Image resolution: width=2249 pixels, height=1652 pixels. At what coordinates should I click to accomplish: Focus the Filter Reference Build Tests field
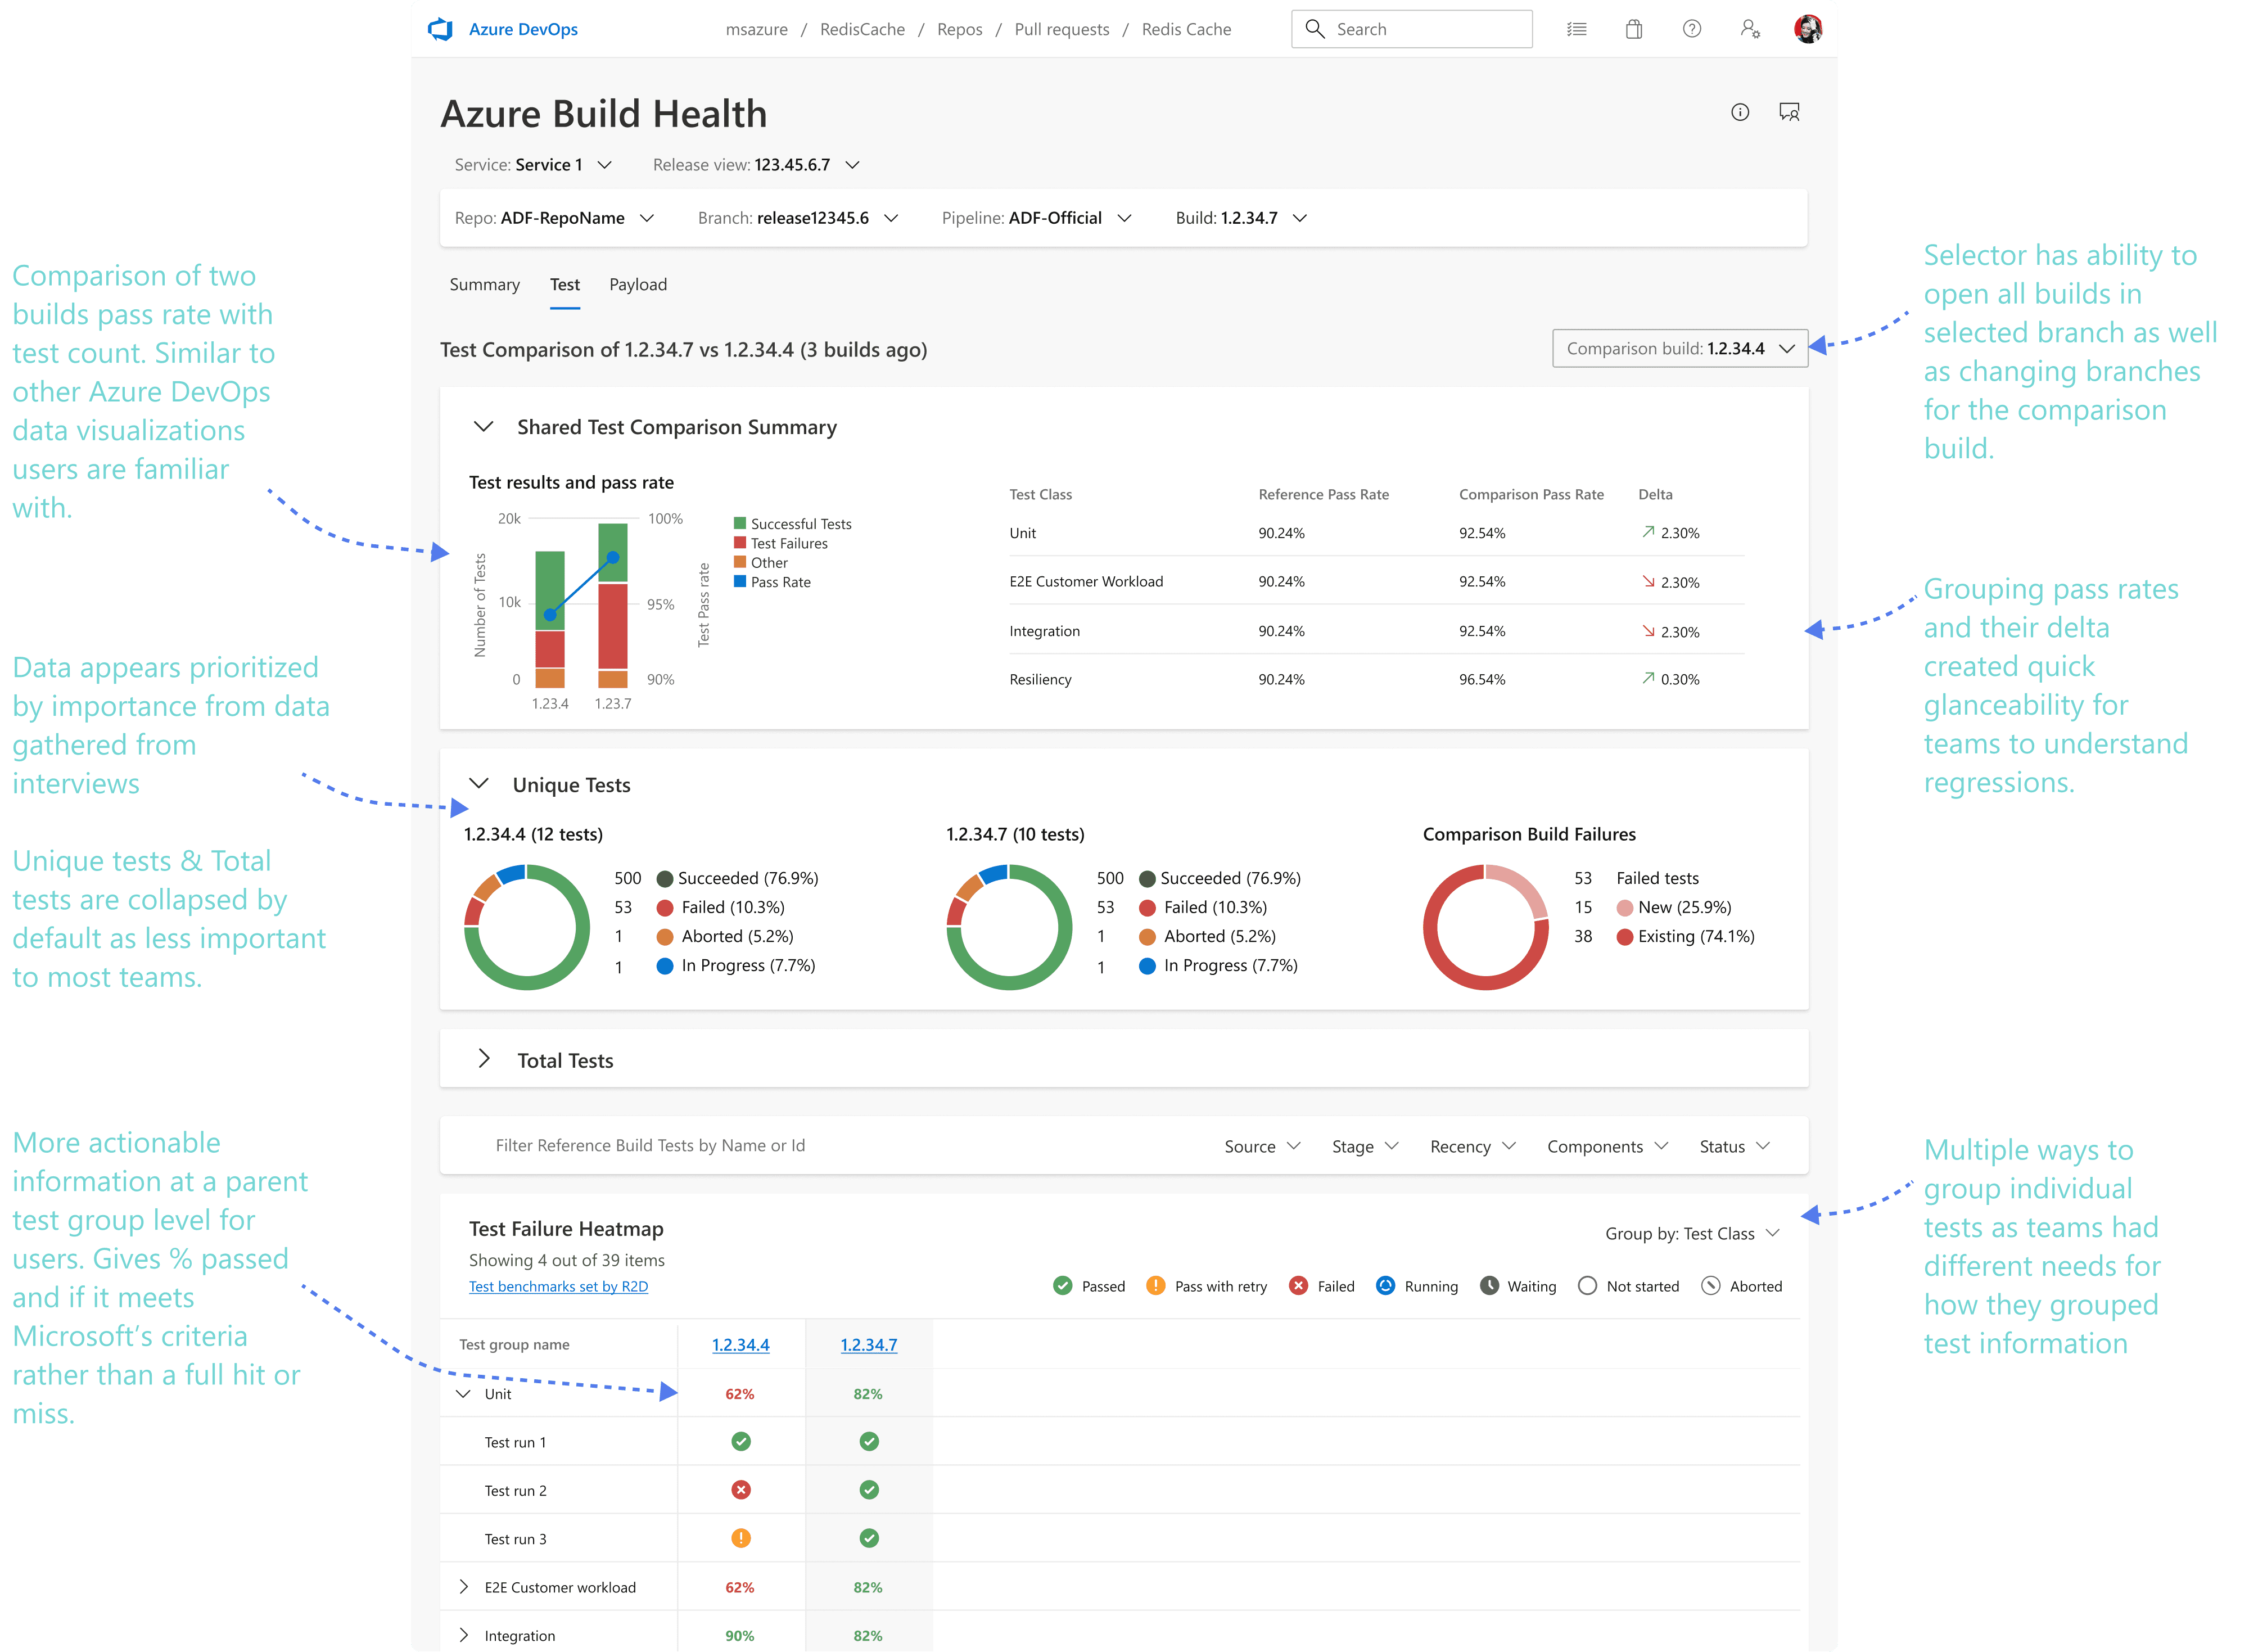point(650,1145)
